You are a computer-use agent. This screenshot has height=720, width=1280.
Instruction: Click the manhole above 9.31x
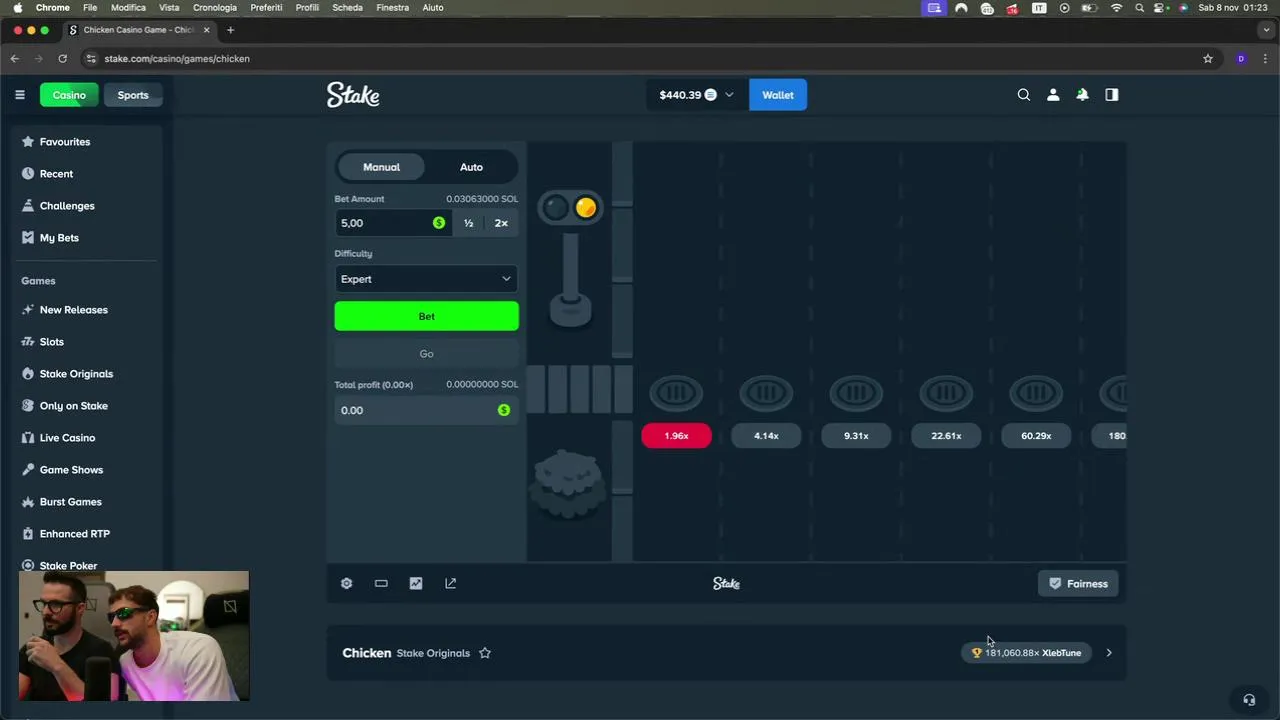tap(856, 393)
